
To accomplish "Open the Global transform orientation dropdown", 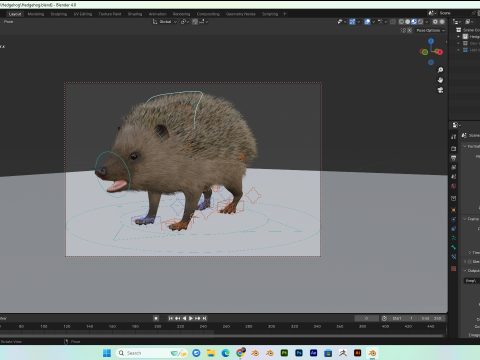I will pyautogui.click(x=165, y=22).
